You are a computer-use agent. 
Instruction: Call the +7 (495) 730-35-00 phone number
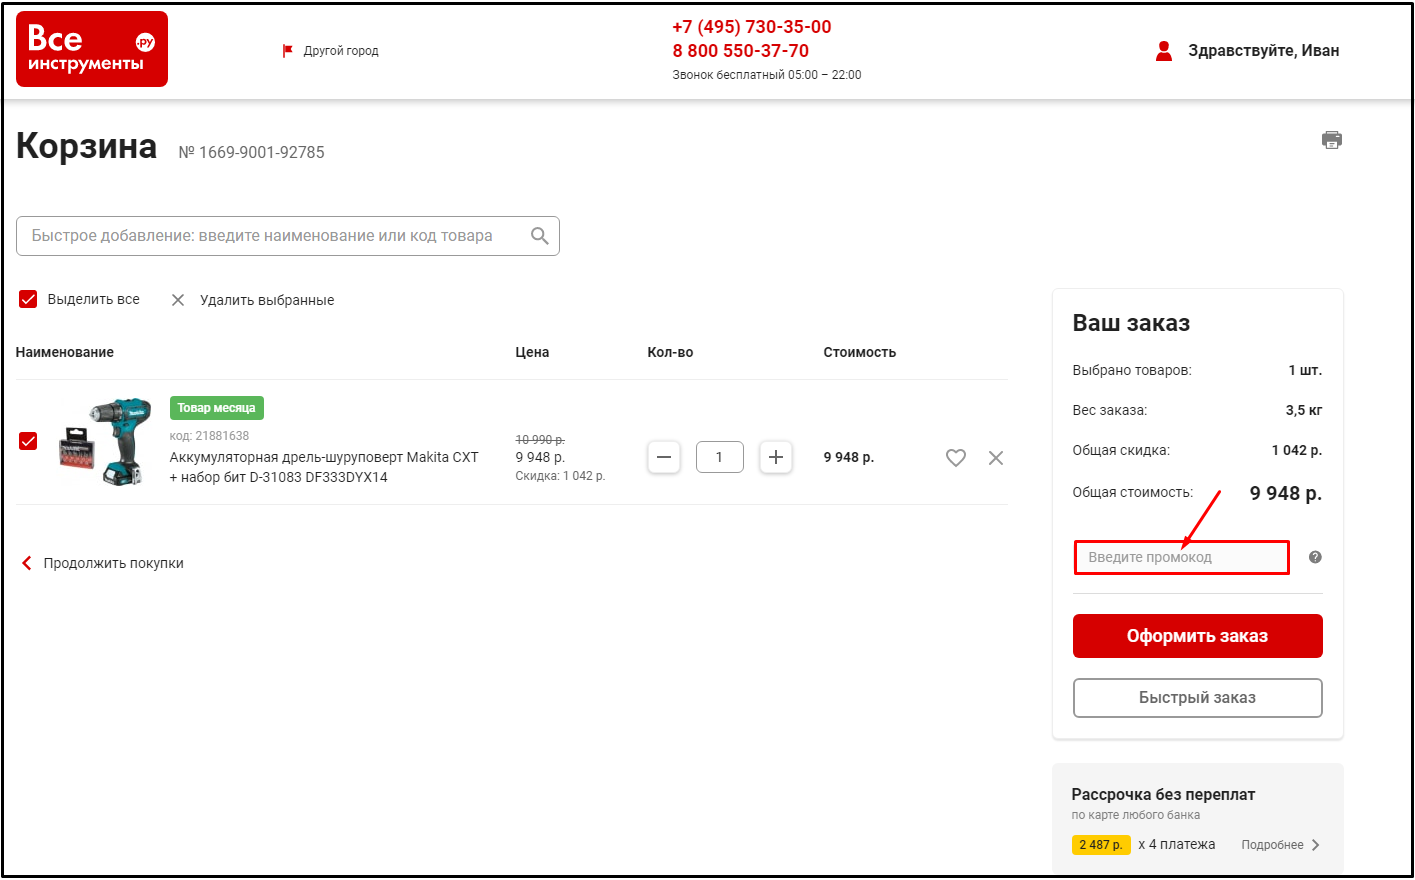tap(752, 27)
